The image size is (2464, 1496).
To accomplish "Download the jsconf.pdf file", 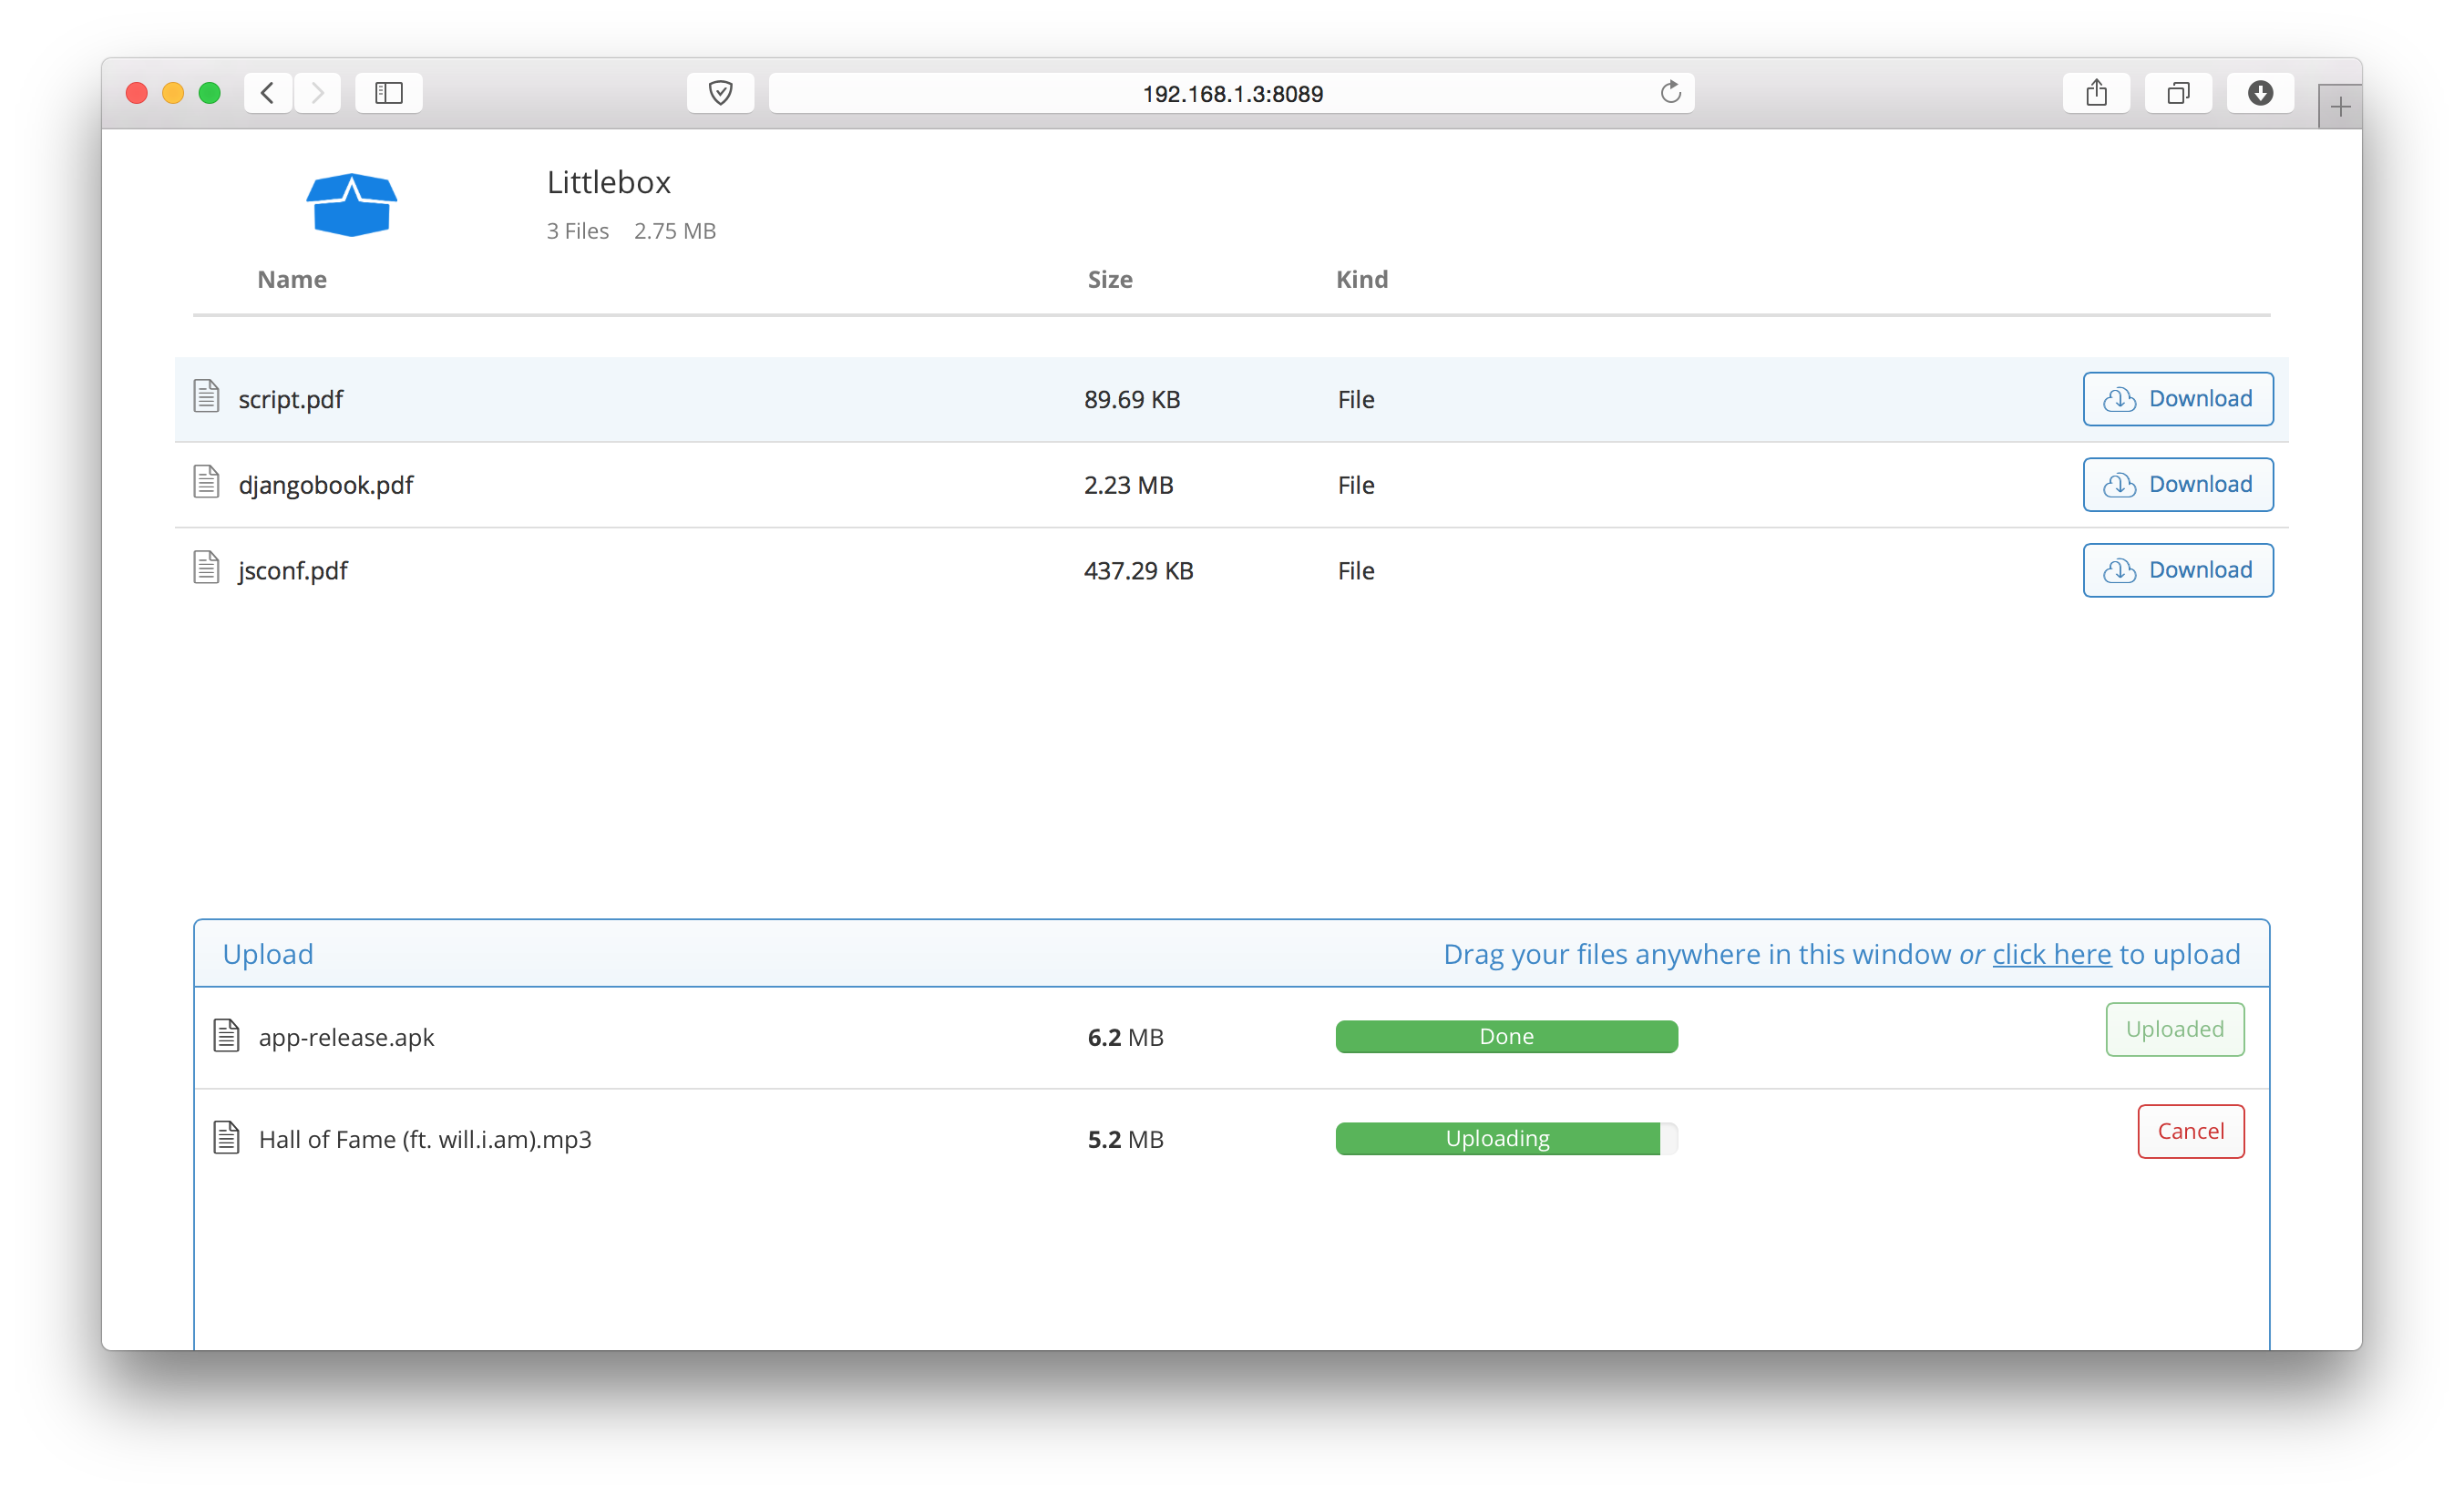I will tap(2178, 570).
